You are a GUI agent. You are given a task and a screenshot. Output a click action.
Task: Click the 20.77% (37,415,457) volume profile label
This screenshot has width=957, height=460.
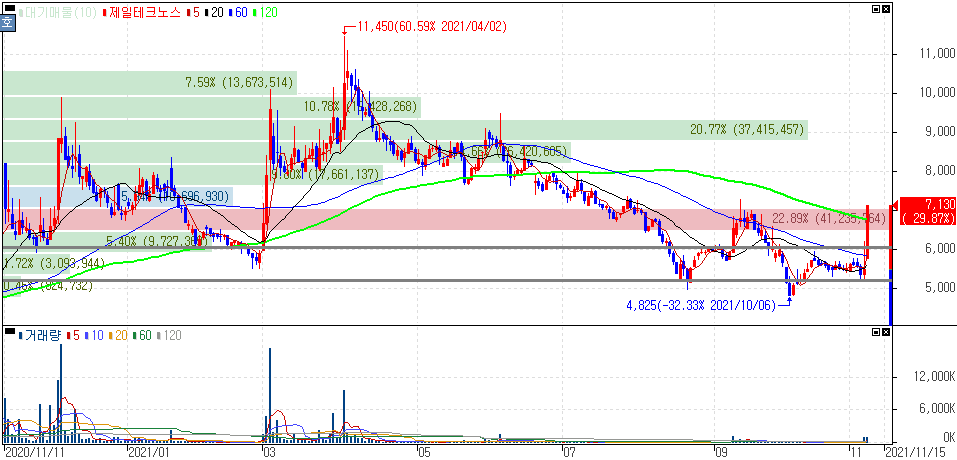click(x=748, y=129)
